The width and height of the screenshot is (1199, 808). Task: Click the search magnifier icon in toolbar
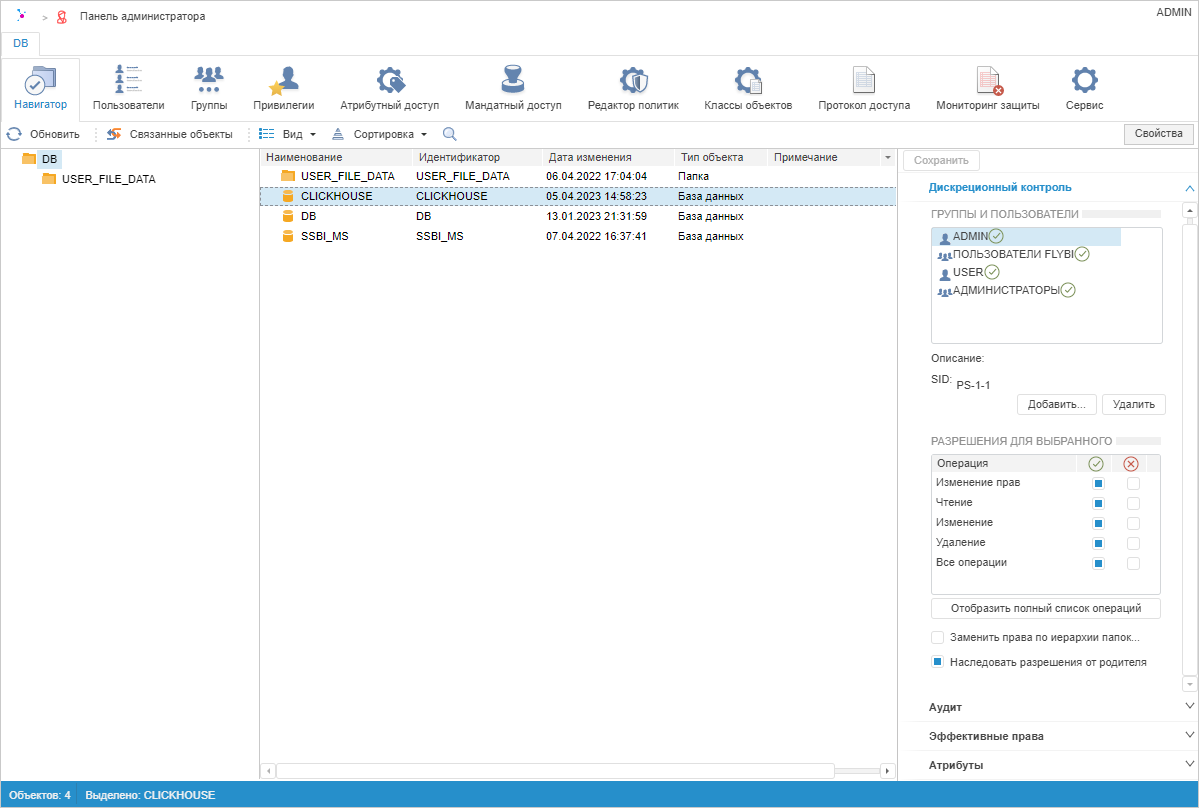pyautogui.click(x=450, y=134)
